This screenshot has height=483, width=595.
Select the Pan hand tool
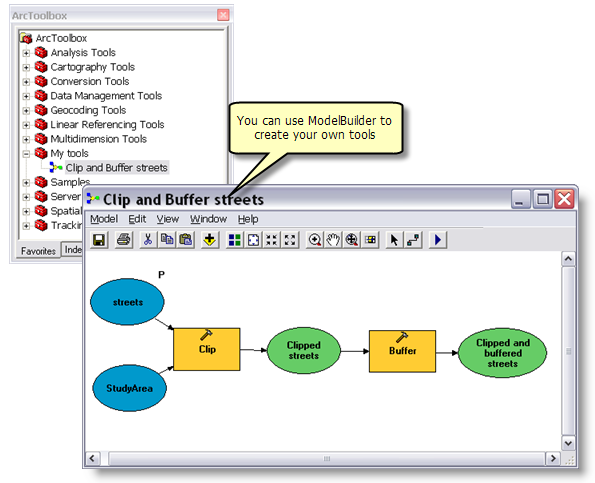point(333,240)
